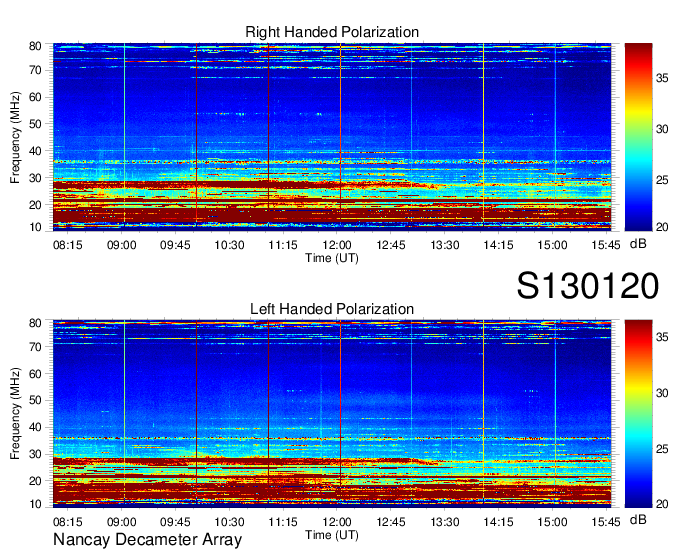Viewport: 680px width, 552px height.
Task: Click the "dB" unit beside Left Handed colorbar
Action: 638,519
